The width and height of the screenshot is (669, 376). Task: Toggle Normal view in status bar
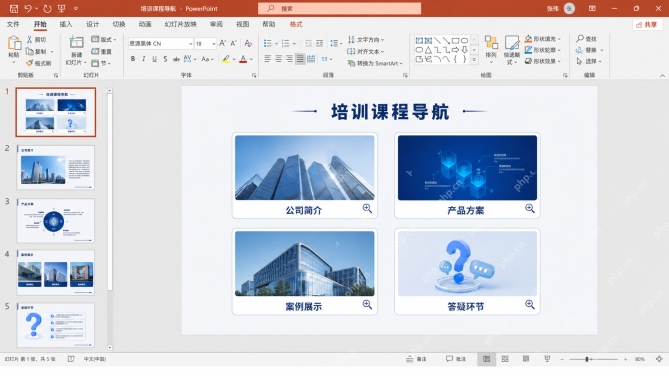tap(486, 359)
